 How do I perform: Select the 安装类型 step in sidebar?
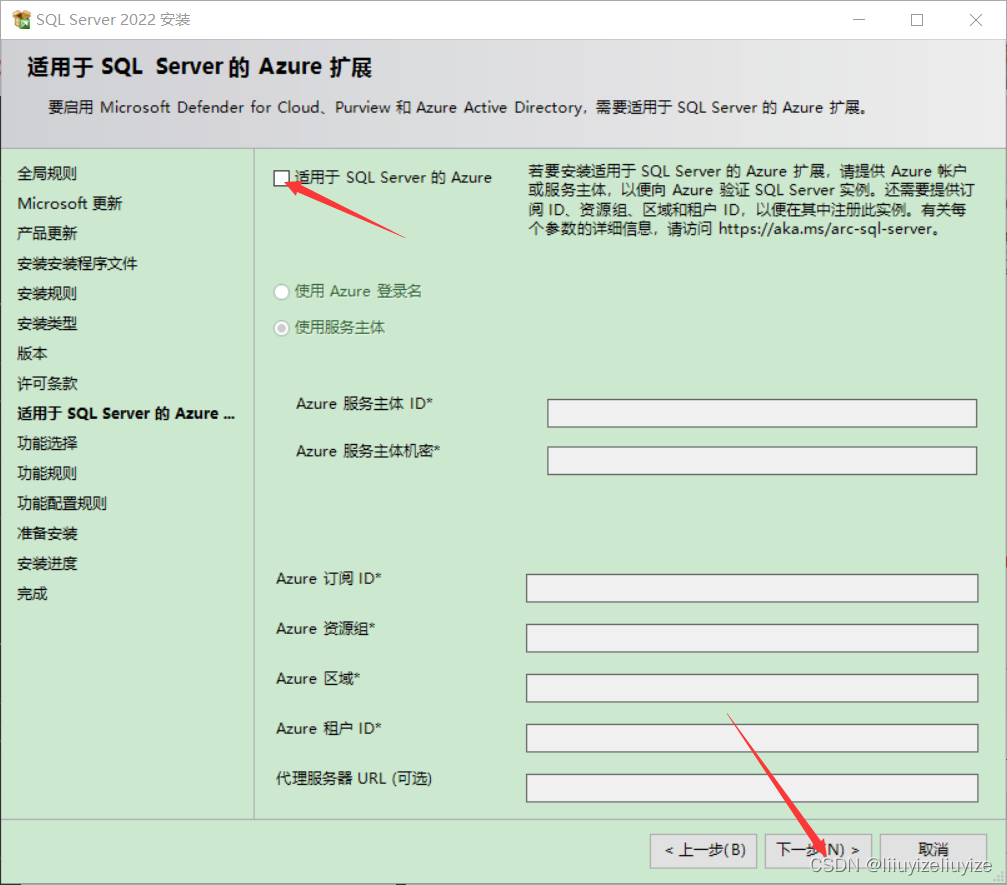coord(47,324)
